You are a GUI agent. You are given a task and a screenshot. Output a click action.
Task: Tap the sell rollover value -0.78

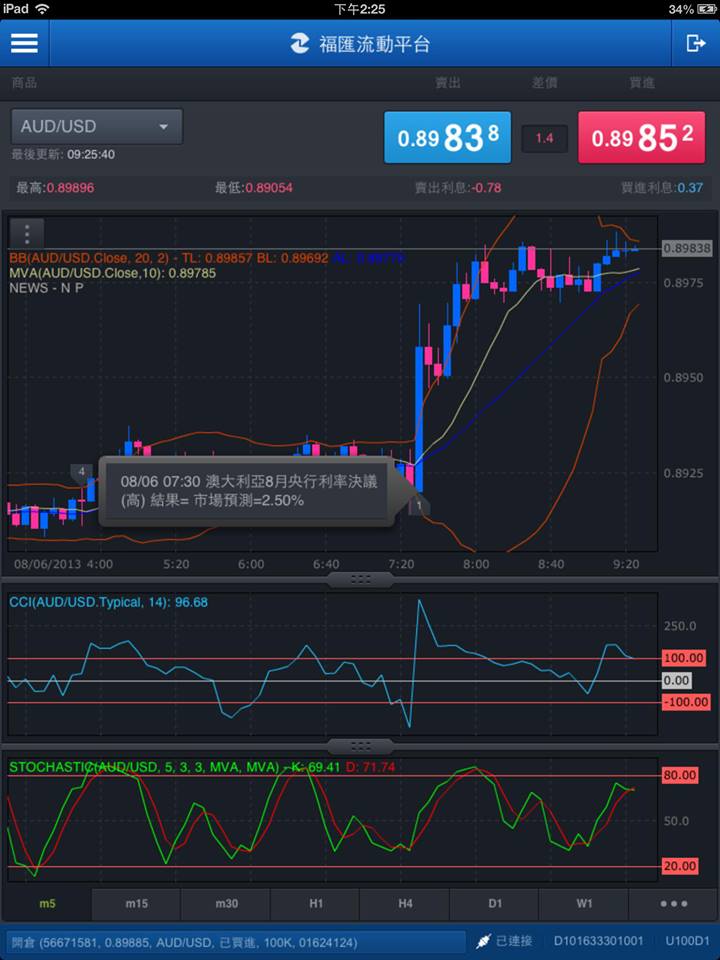487,187
